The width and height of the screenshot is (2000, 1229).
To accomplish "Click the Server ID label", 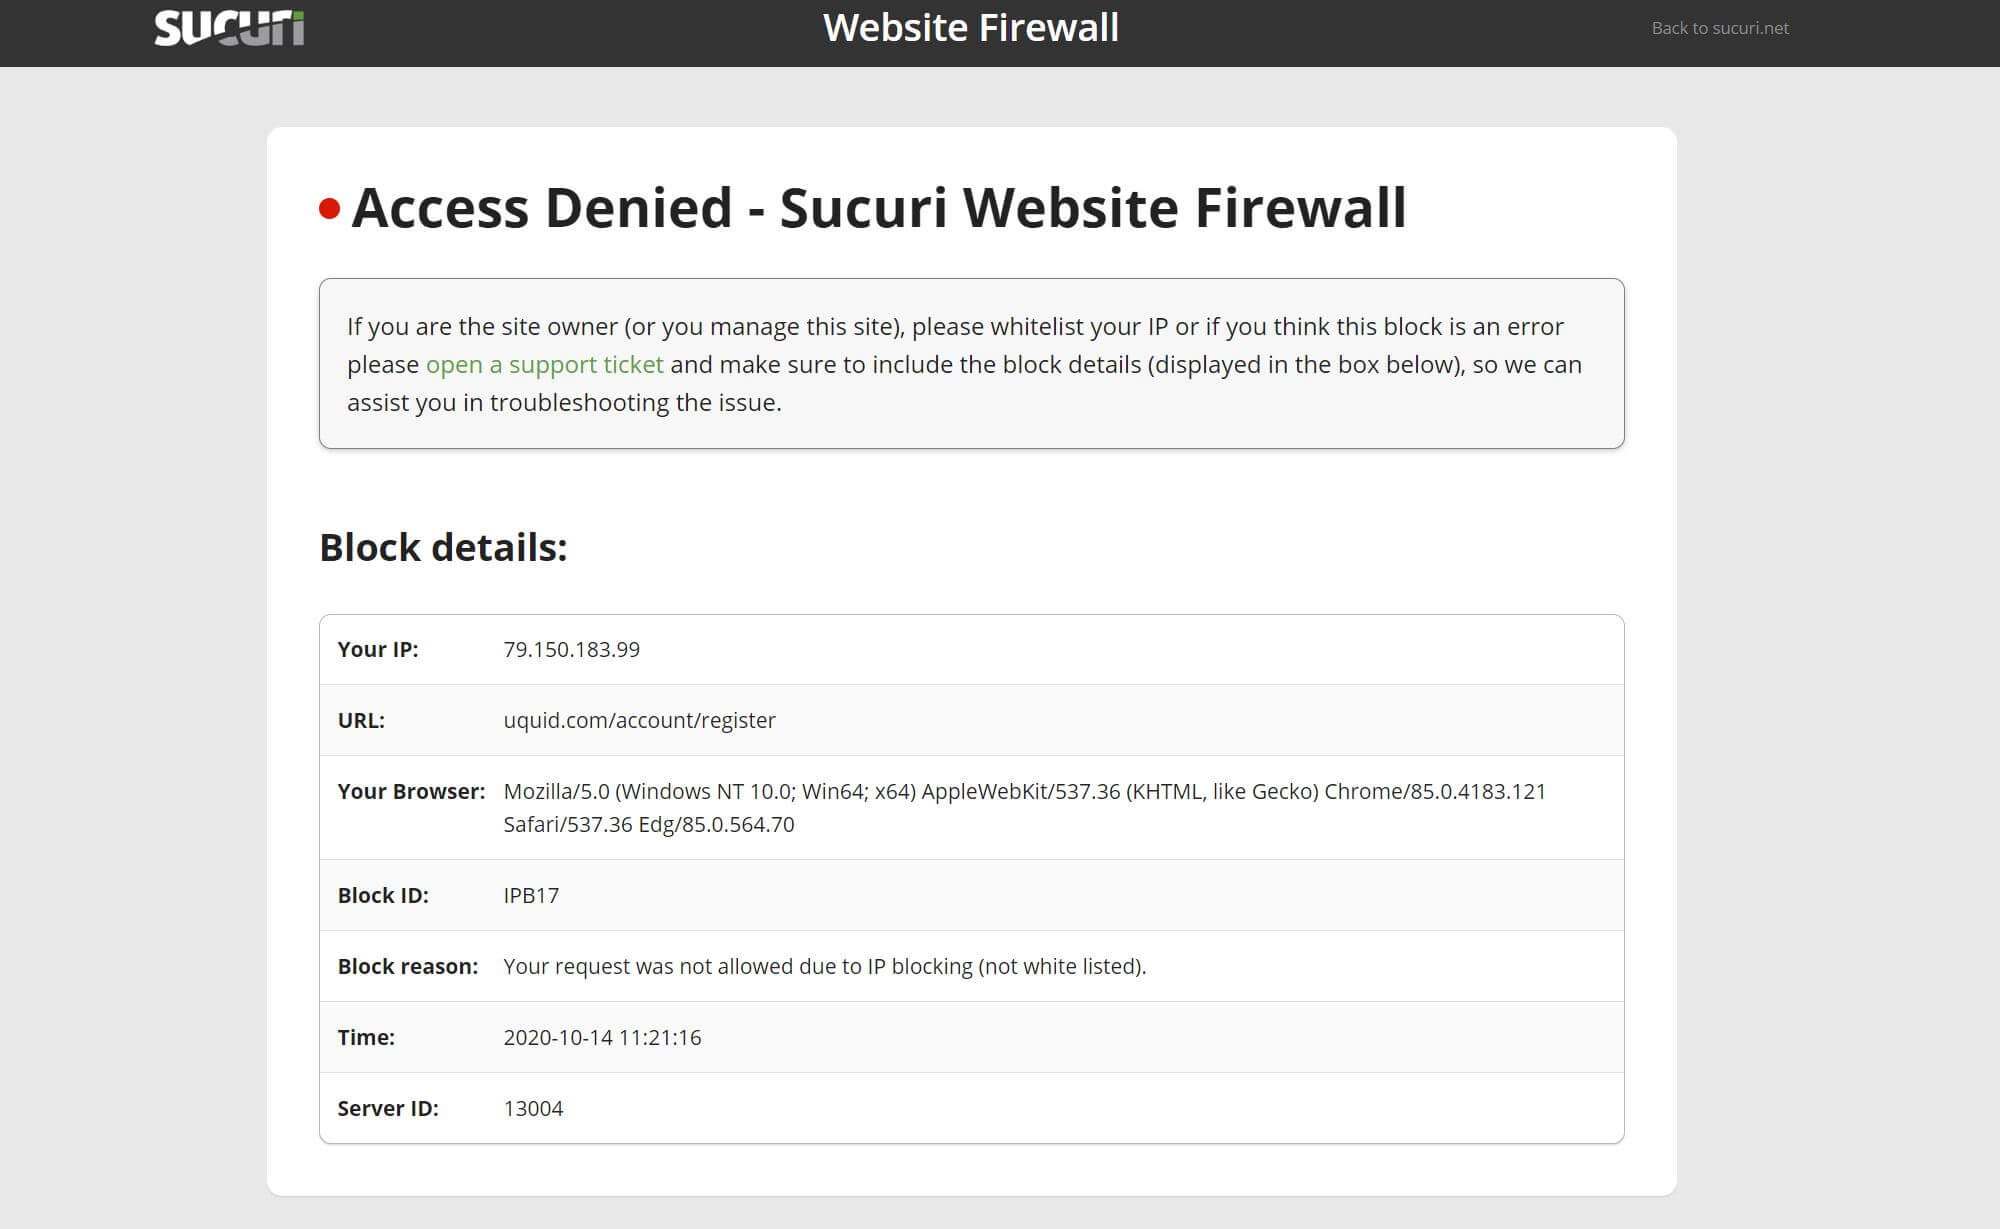I will (388, 1108).
